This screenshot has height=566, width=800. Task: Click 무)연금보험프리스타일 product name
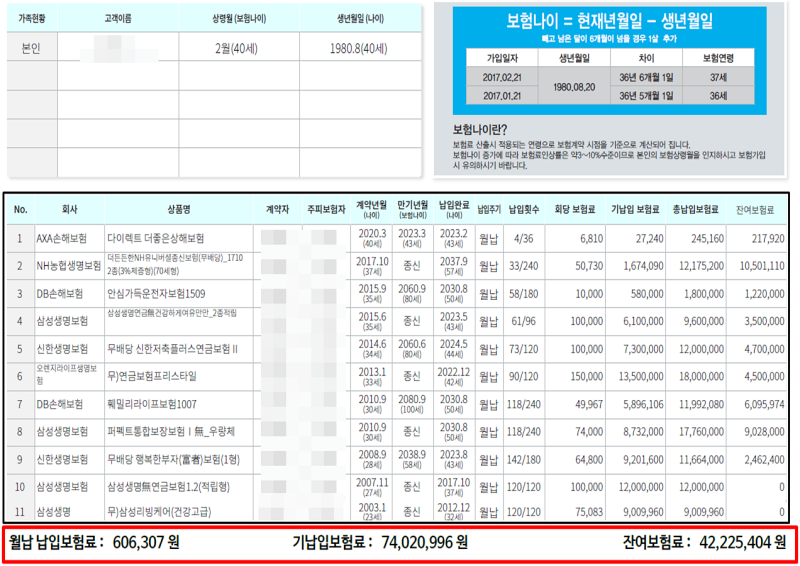click(x=152, y=377)
